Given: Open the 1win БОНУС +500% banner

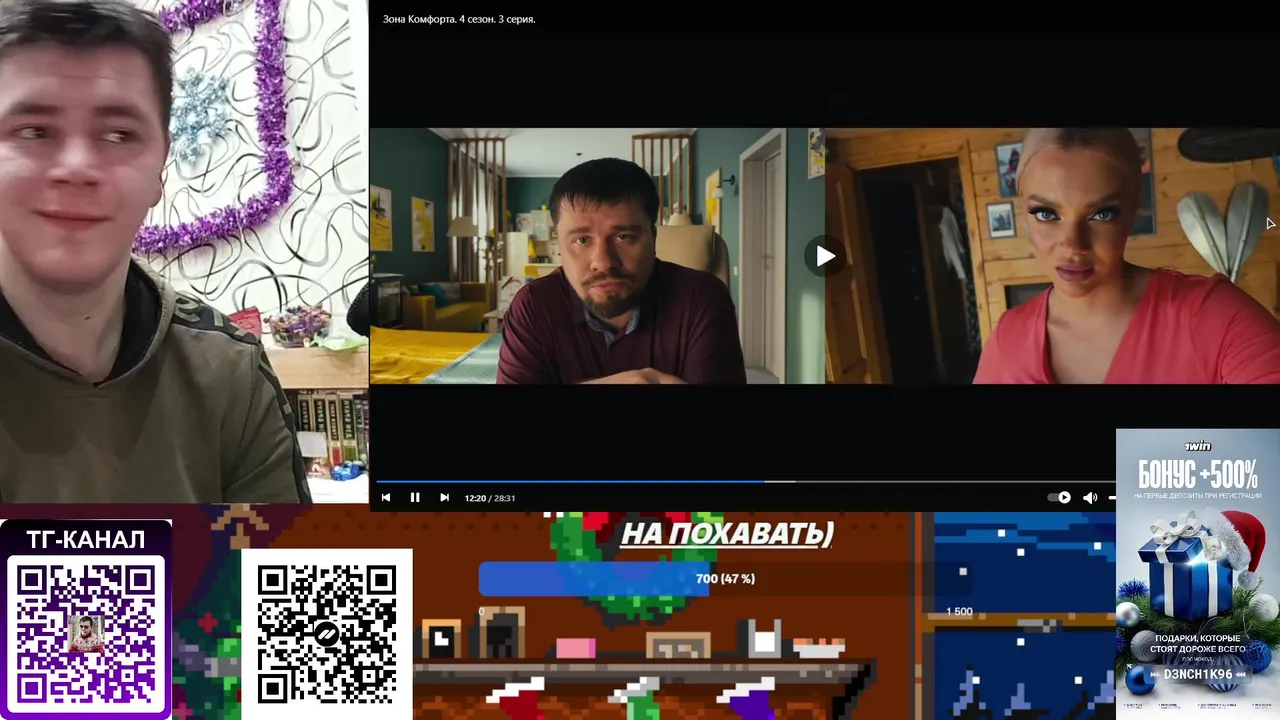Looking at the screenshot, I should tap(1197, 574).
